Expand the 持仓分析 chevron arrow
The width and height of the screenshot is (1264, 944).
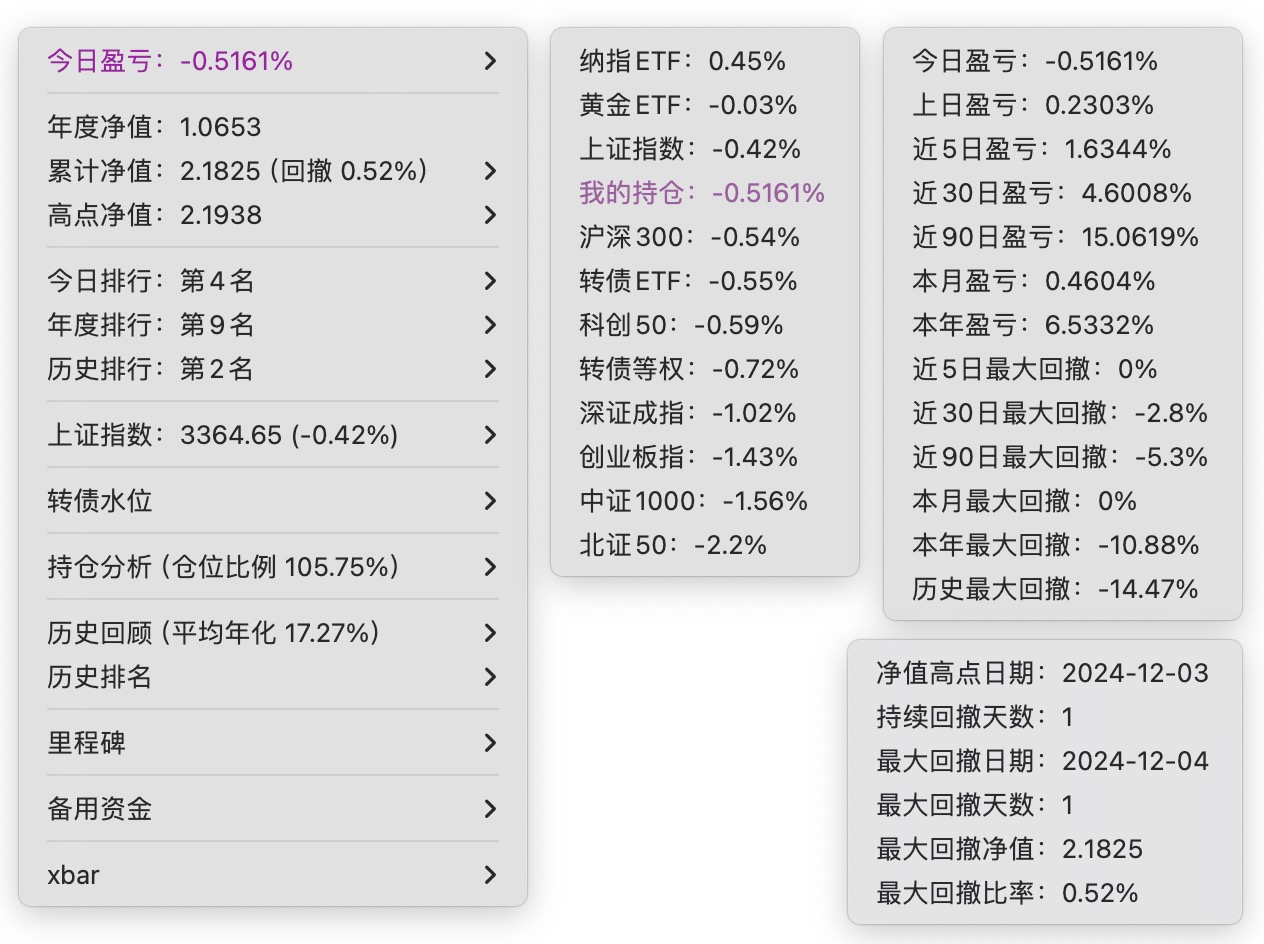pyautogui.click(x=490, y=567)
